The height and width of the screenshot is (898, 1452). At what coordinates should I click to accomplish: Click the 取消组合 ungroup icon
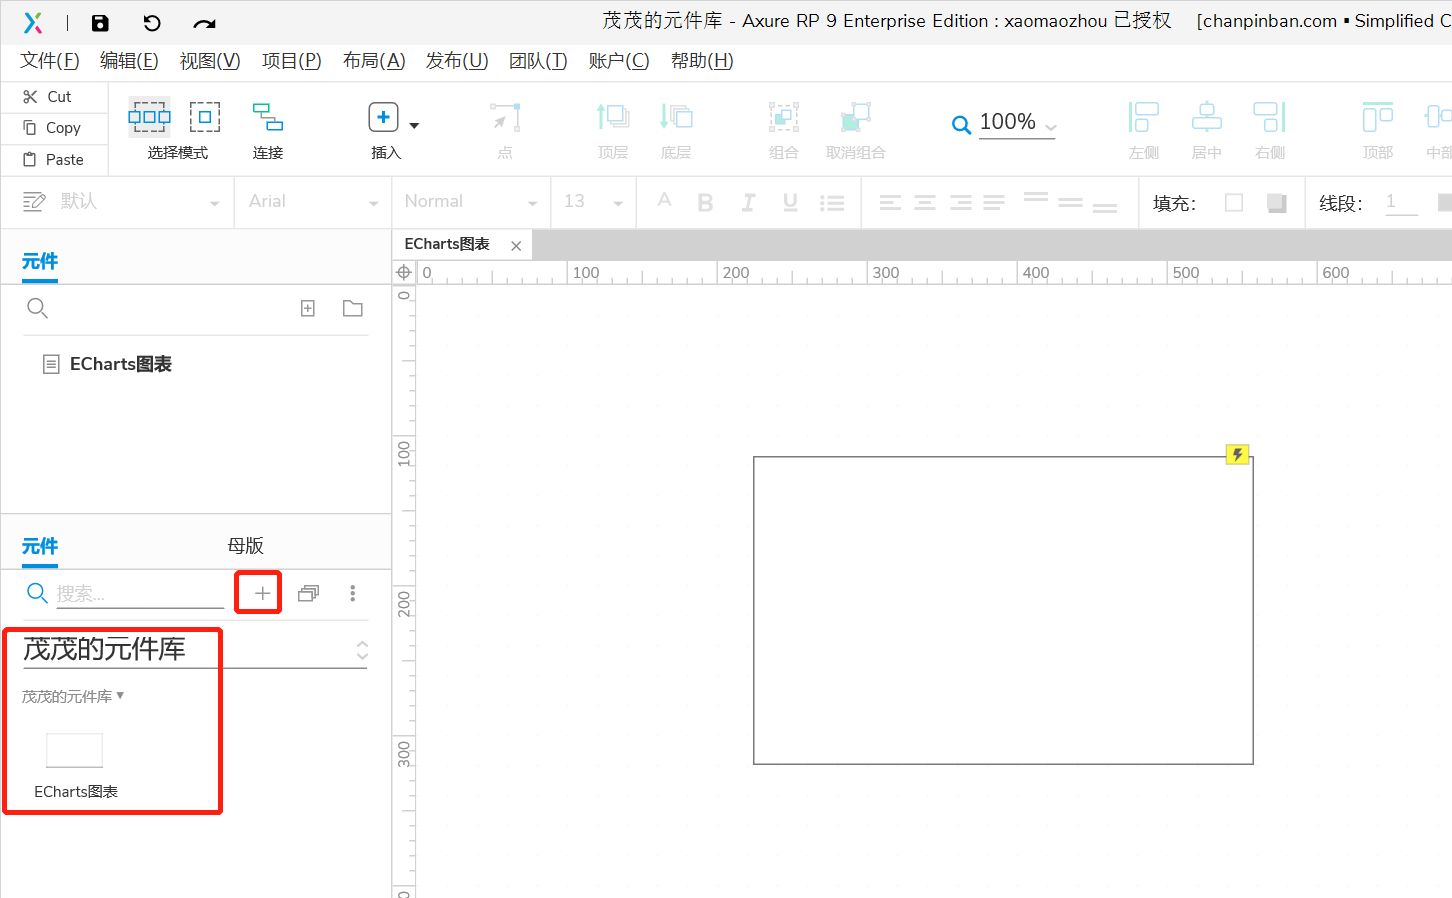856,117
